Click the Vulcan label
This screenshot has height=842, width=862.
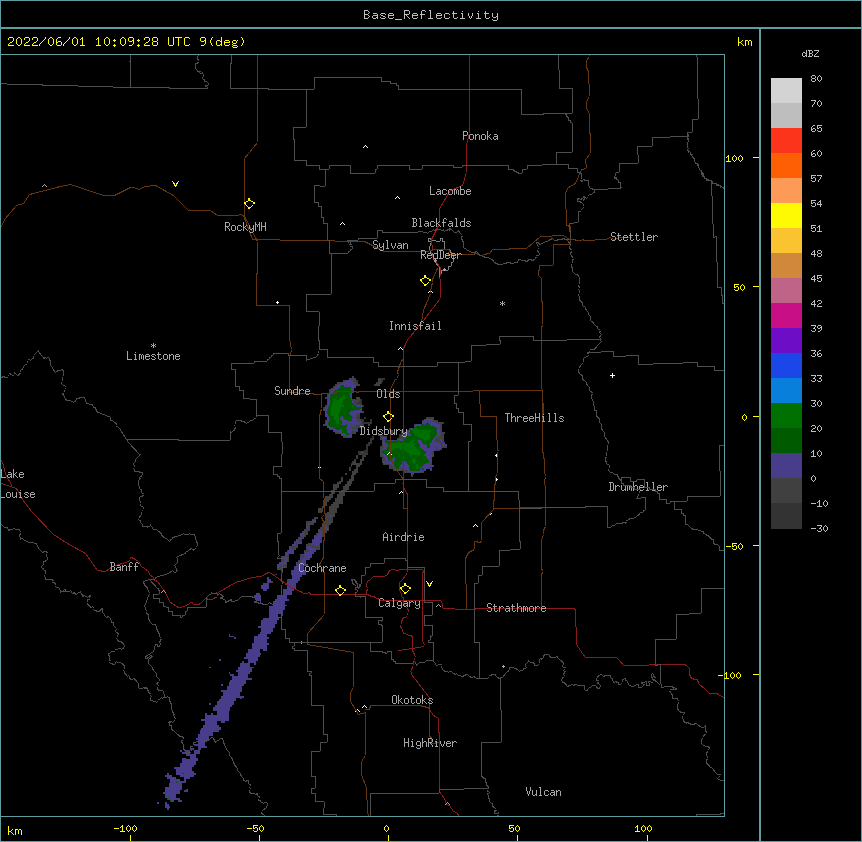coord(543,792)
